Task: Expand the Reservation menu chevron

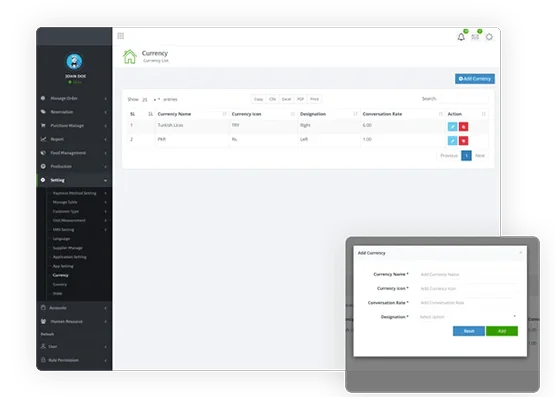Action: pos(105,112)
